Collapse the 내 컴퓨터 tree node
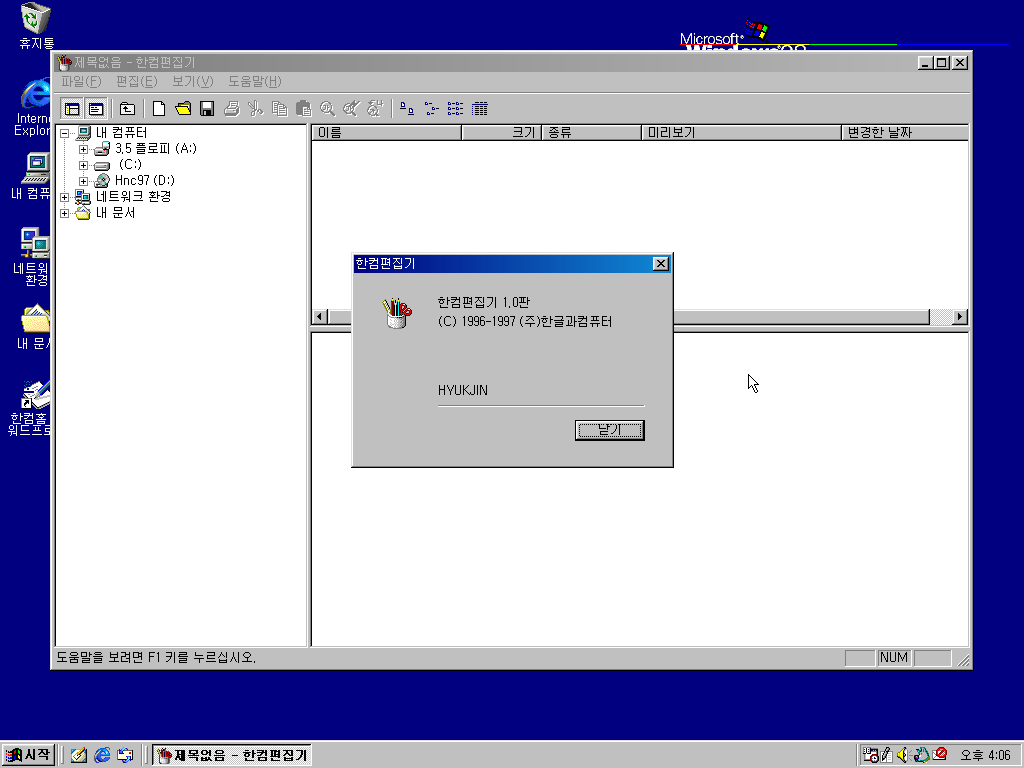This screenshot has height=768, width=1024. 64,133
